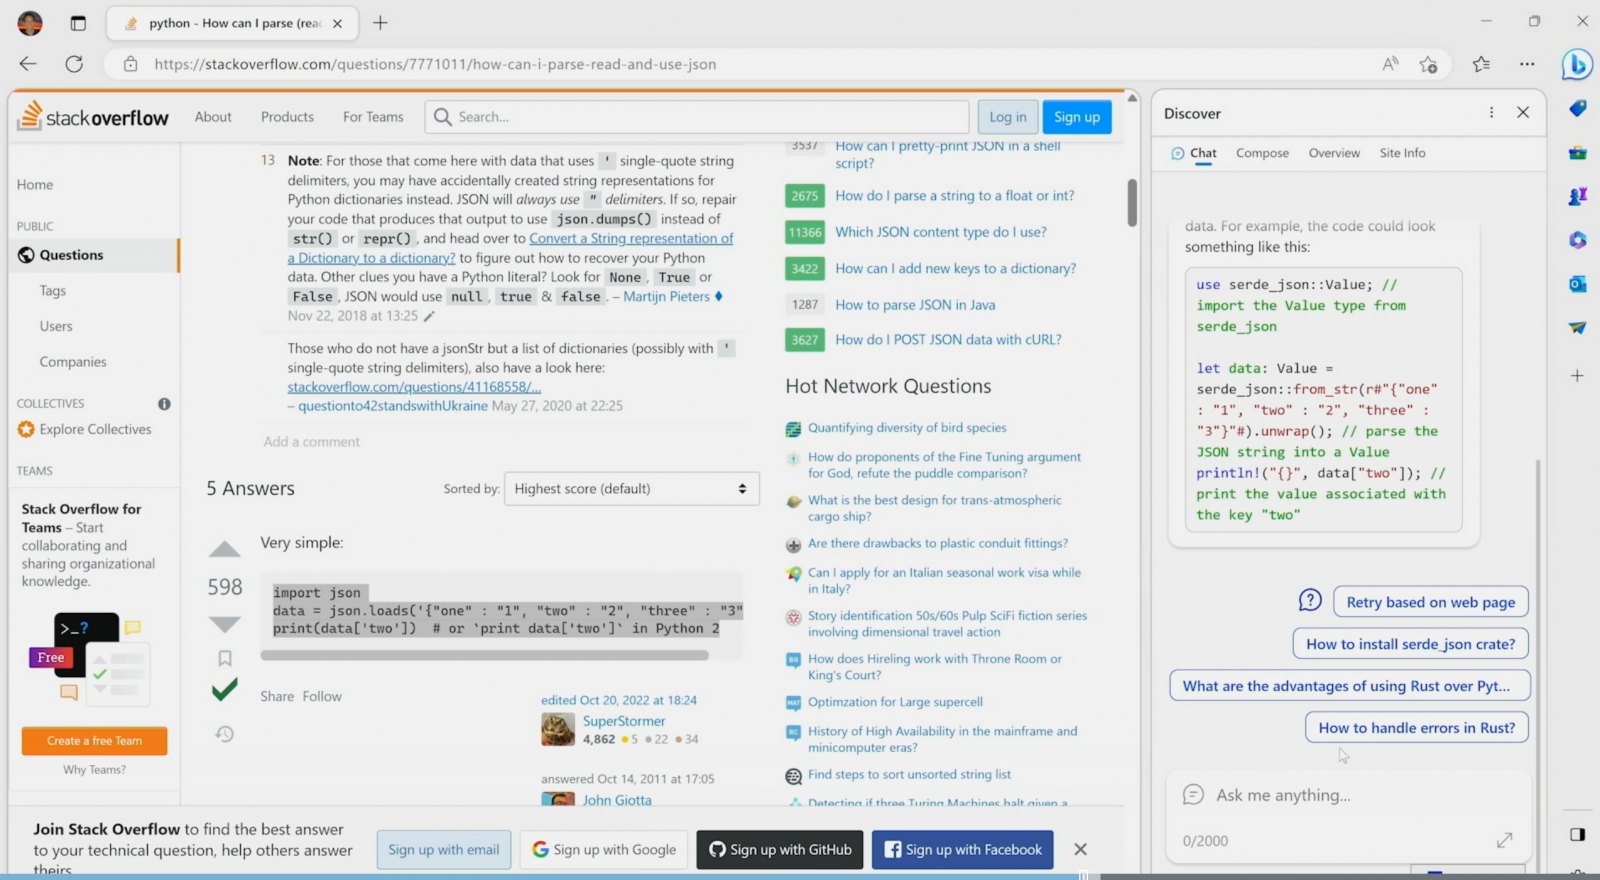The width and height of the screenshot is (1600, 880).
Task: Open the Games sidebar icon
Action: pos(1577,196)
